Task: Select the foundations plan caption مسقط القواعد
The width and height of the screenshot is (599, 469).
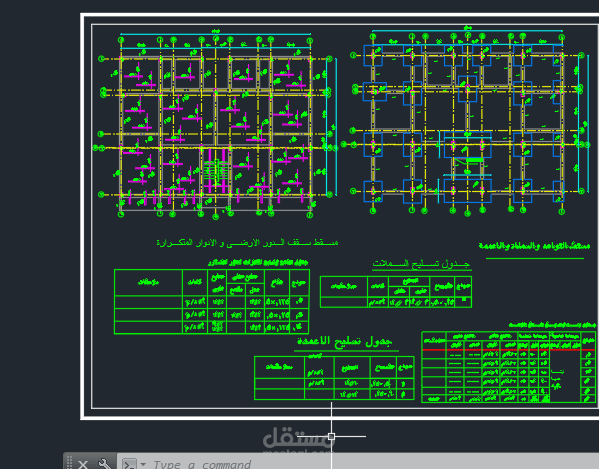Action: click(534, 246)
